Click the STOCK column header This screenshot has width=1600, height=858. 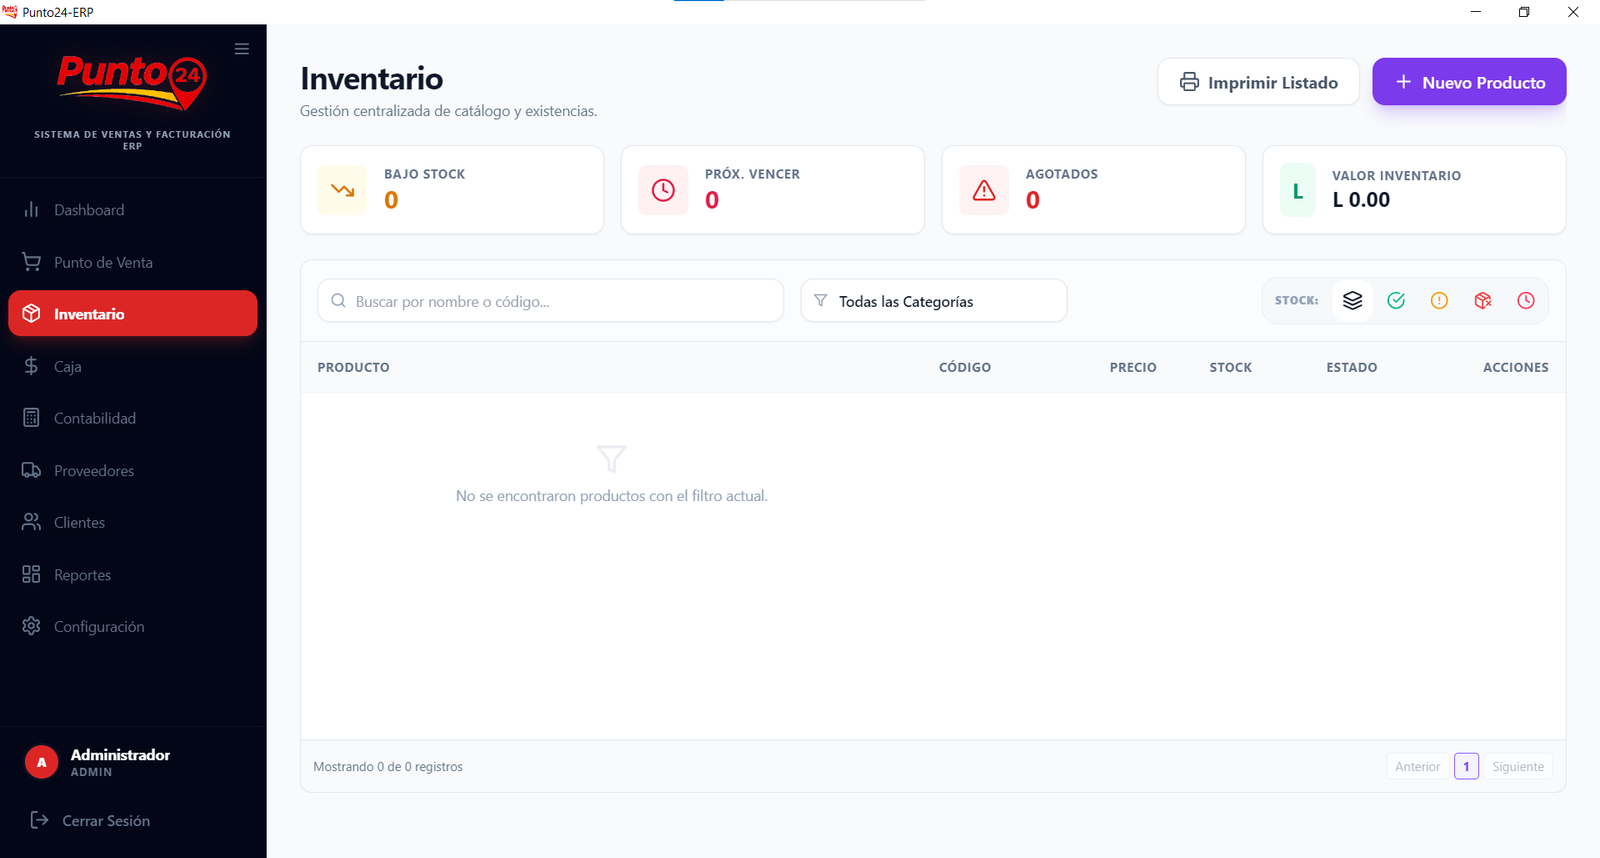point(1231,367)
